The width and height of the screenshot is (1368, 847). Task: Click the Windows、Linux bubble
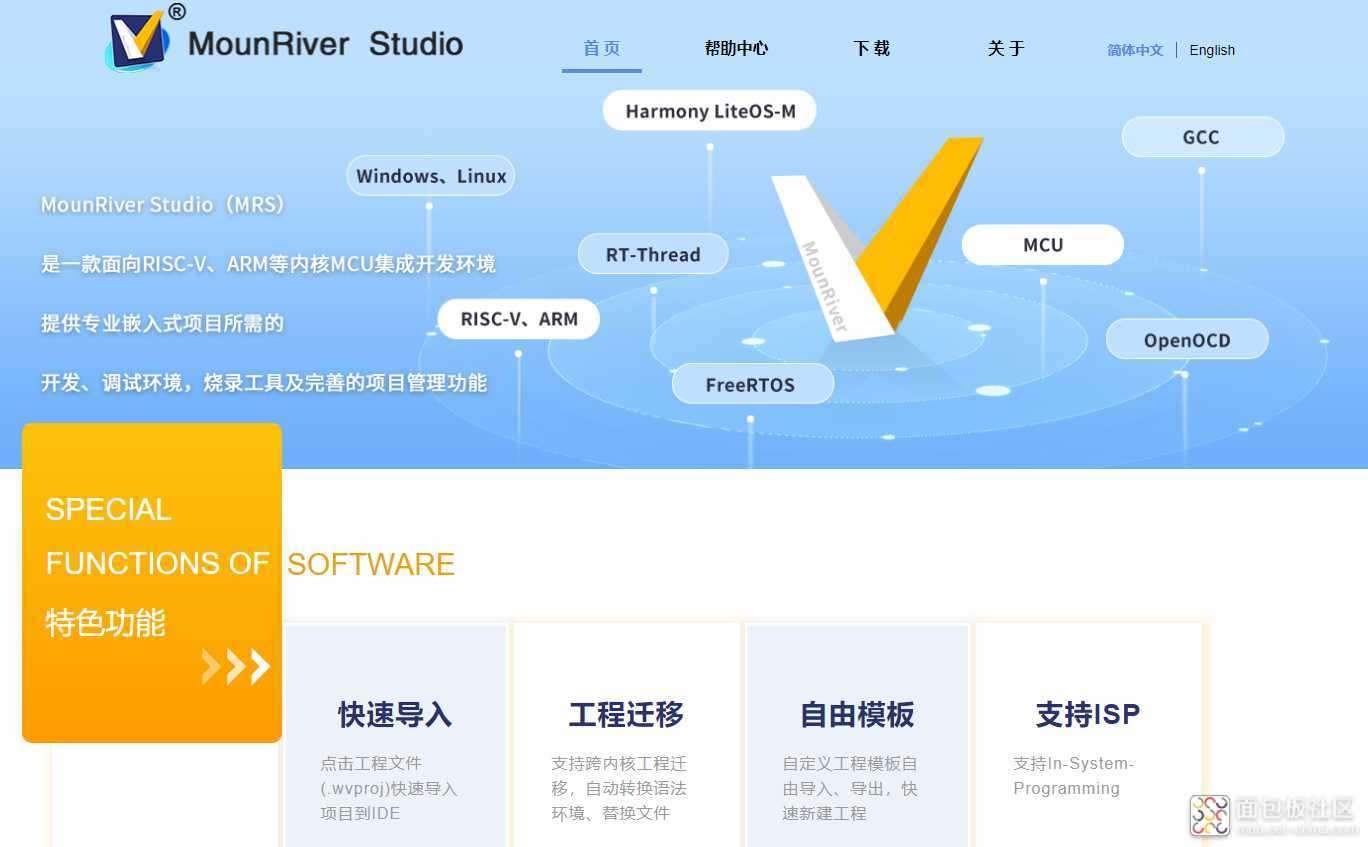pyautogui.click(x=431, y=176)
